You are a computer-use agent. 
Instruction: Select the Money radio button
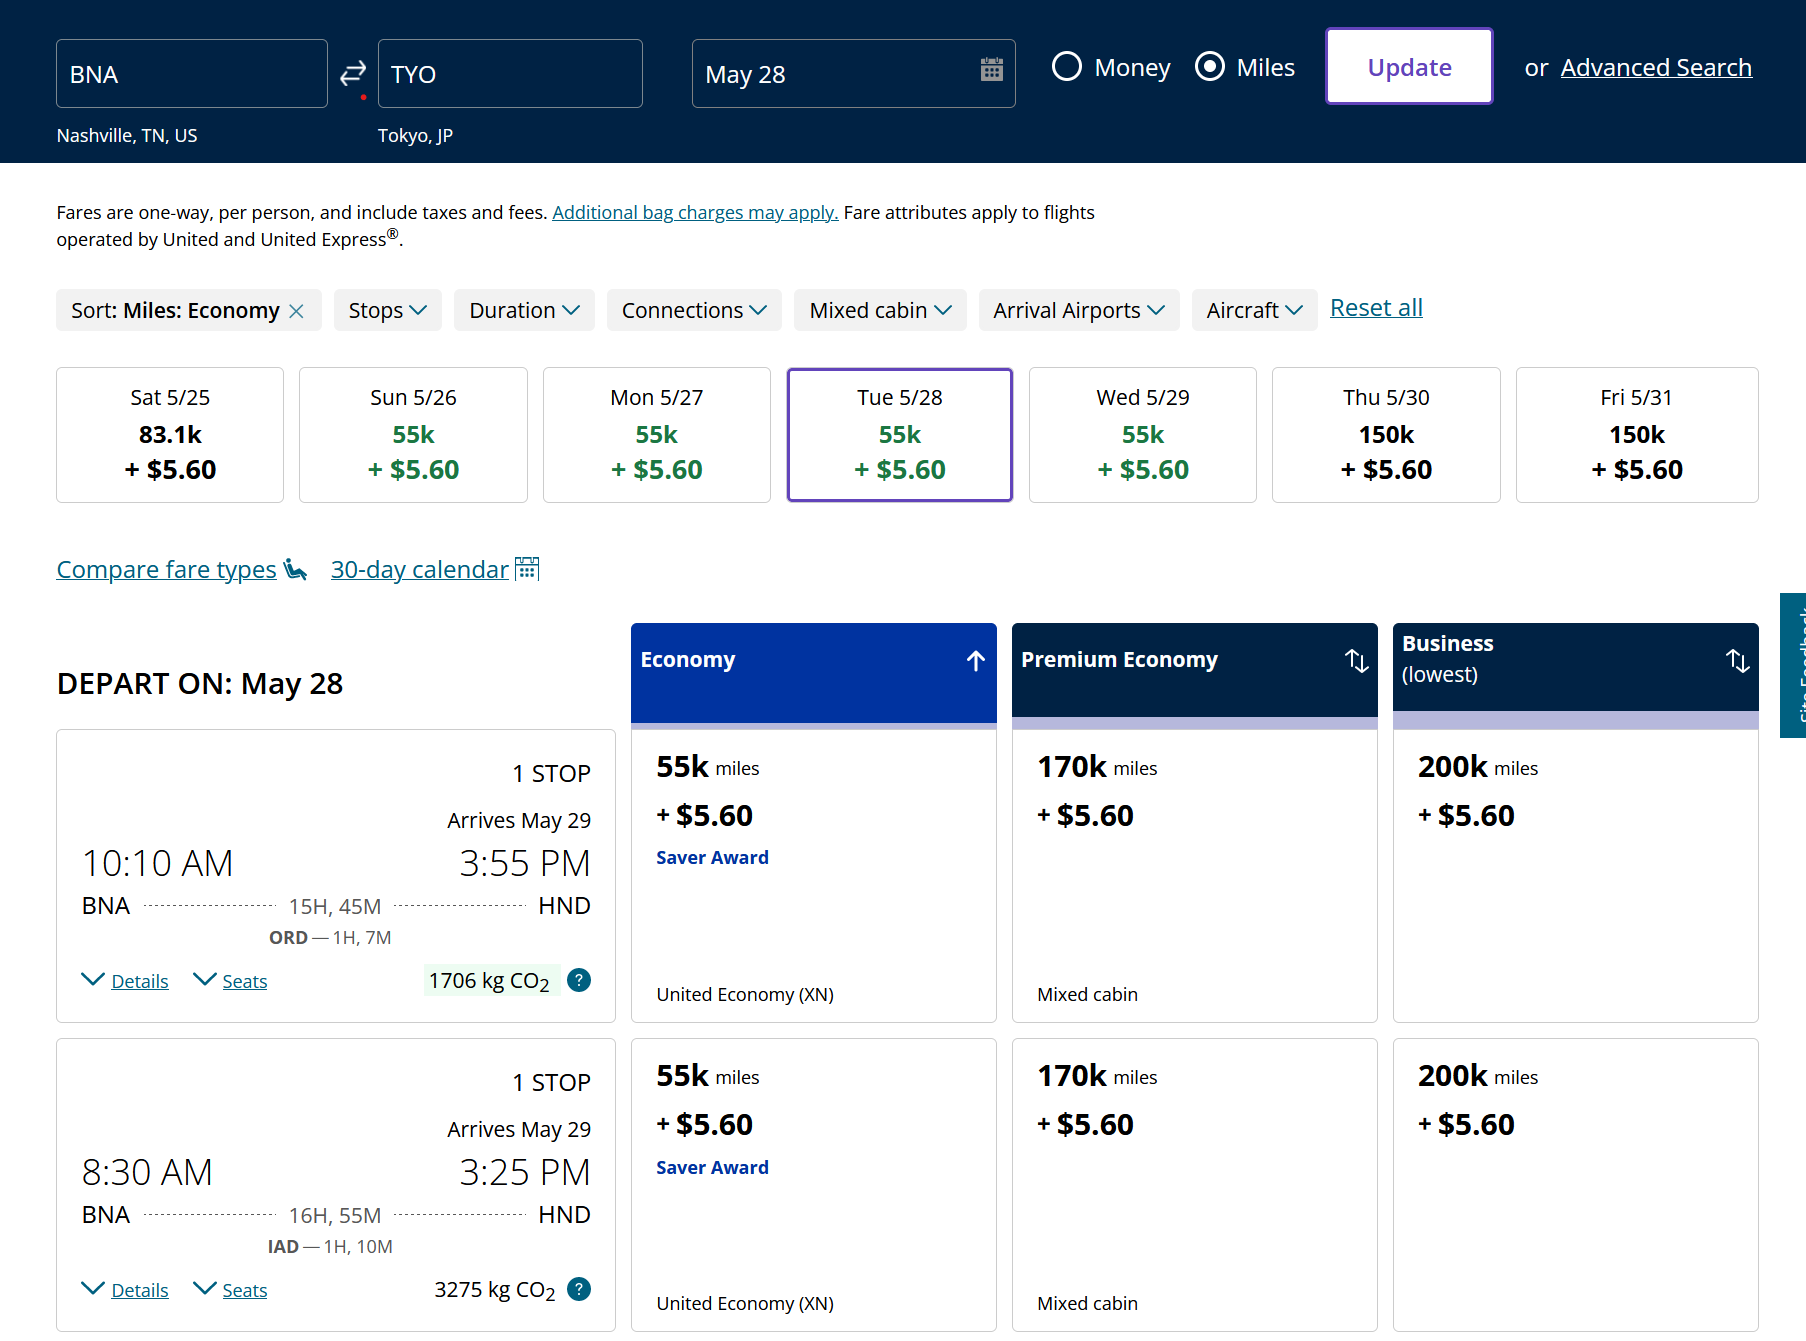tap(1067, 67)
